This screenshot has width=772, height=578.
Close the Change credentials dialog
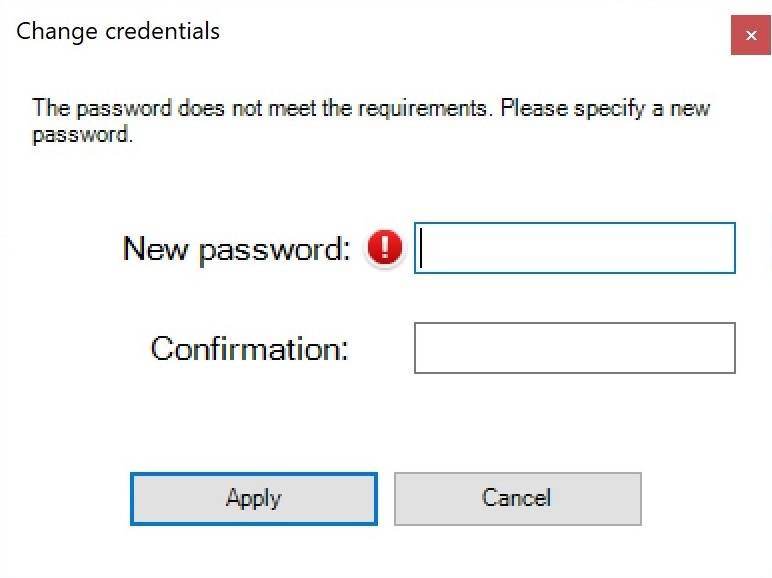coord(751,35)
